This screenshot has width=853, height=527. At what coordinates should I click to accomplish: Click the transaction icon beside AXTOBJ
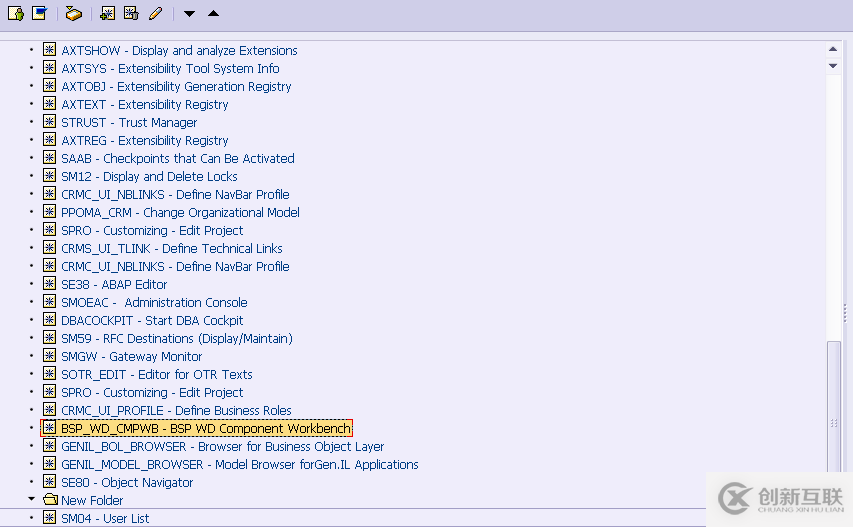coord(50,85)
